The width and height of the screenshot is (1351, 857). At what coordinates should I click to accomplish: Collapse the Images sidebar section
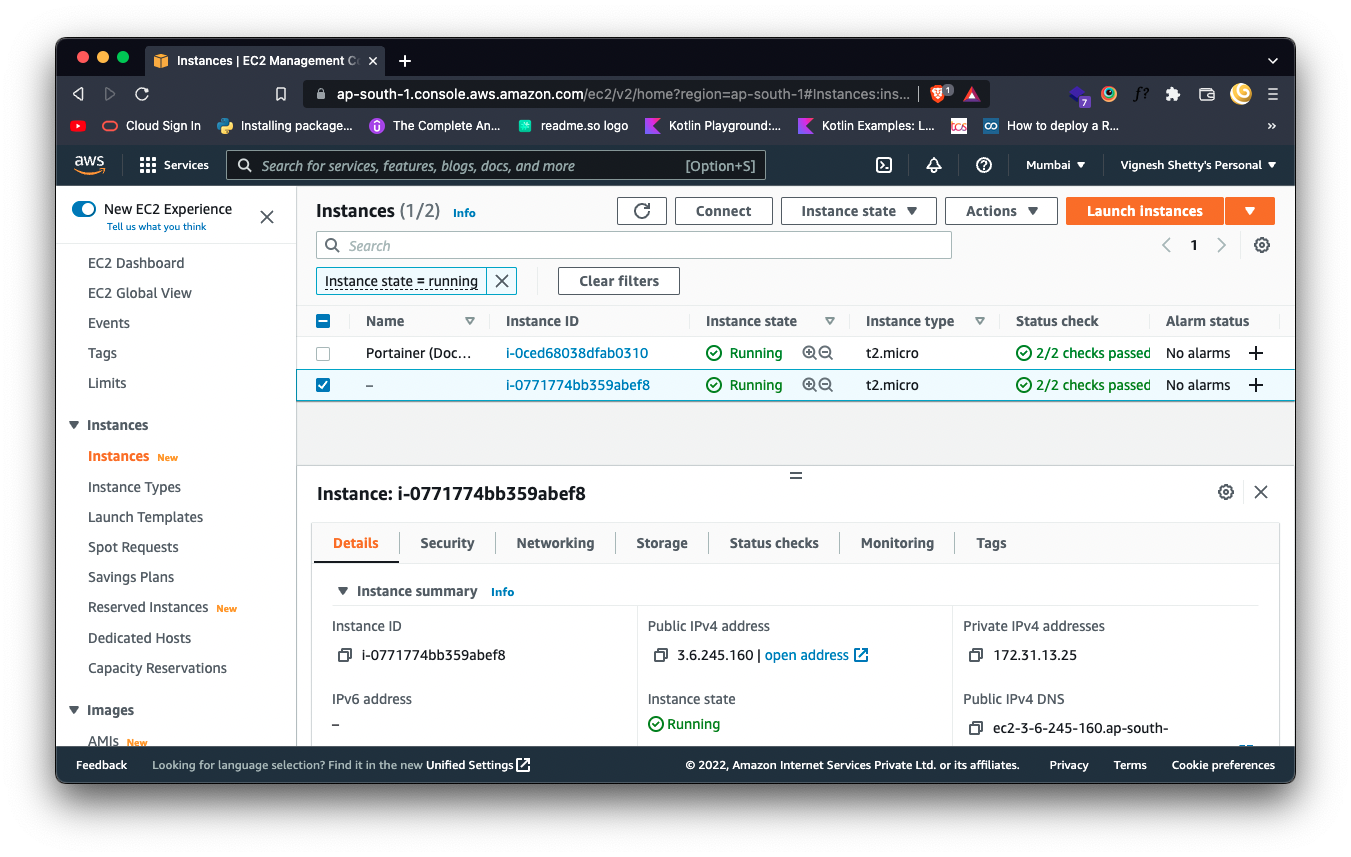(74, 710)
